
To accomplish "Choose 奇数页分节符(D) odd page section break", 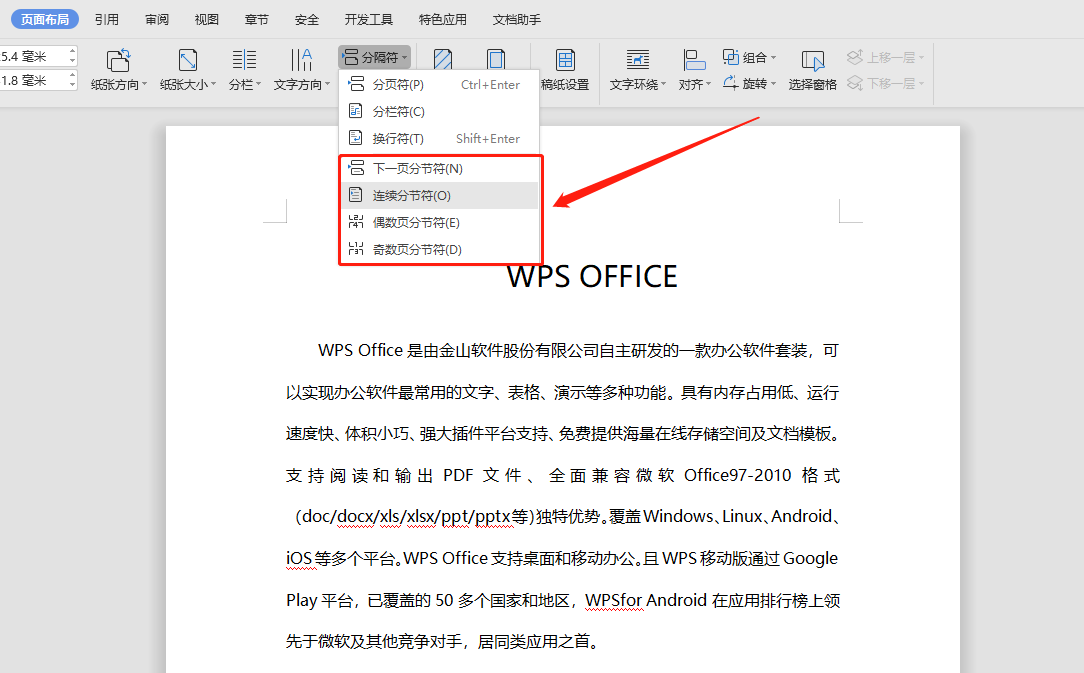I will point(440,249).
